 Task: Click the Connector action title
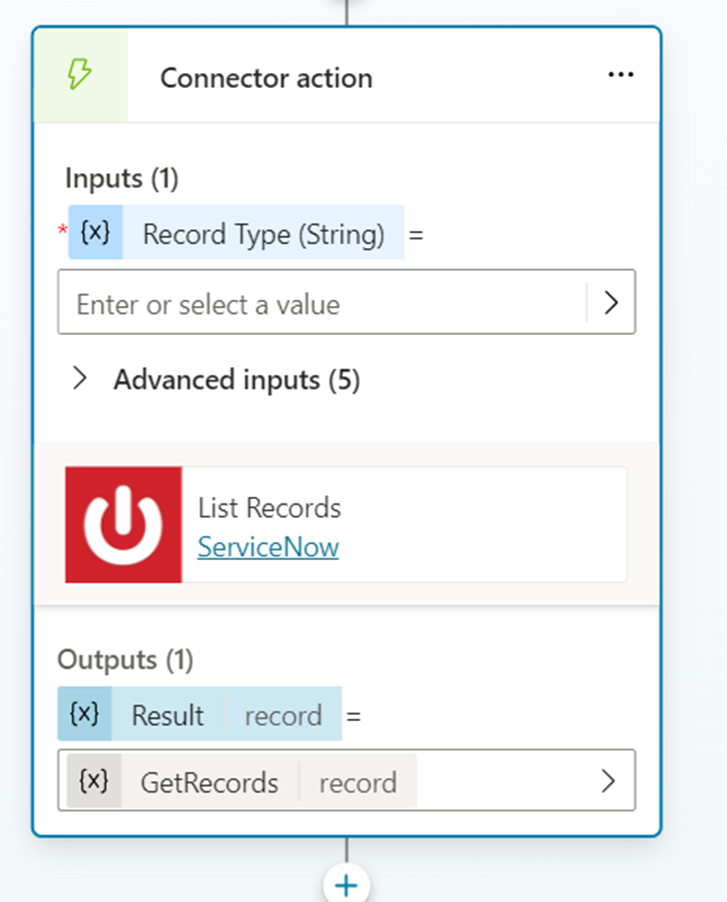266,78
